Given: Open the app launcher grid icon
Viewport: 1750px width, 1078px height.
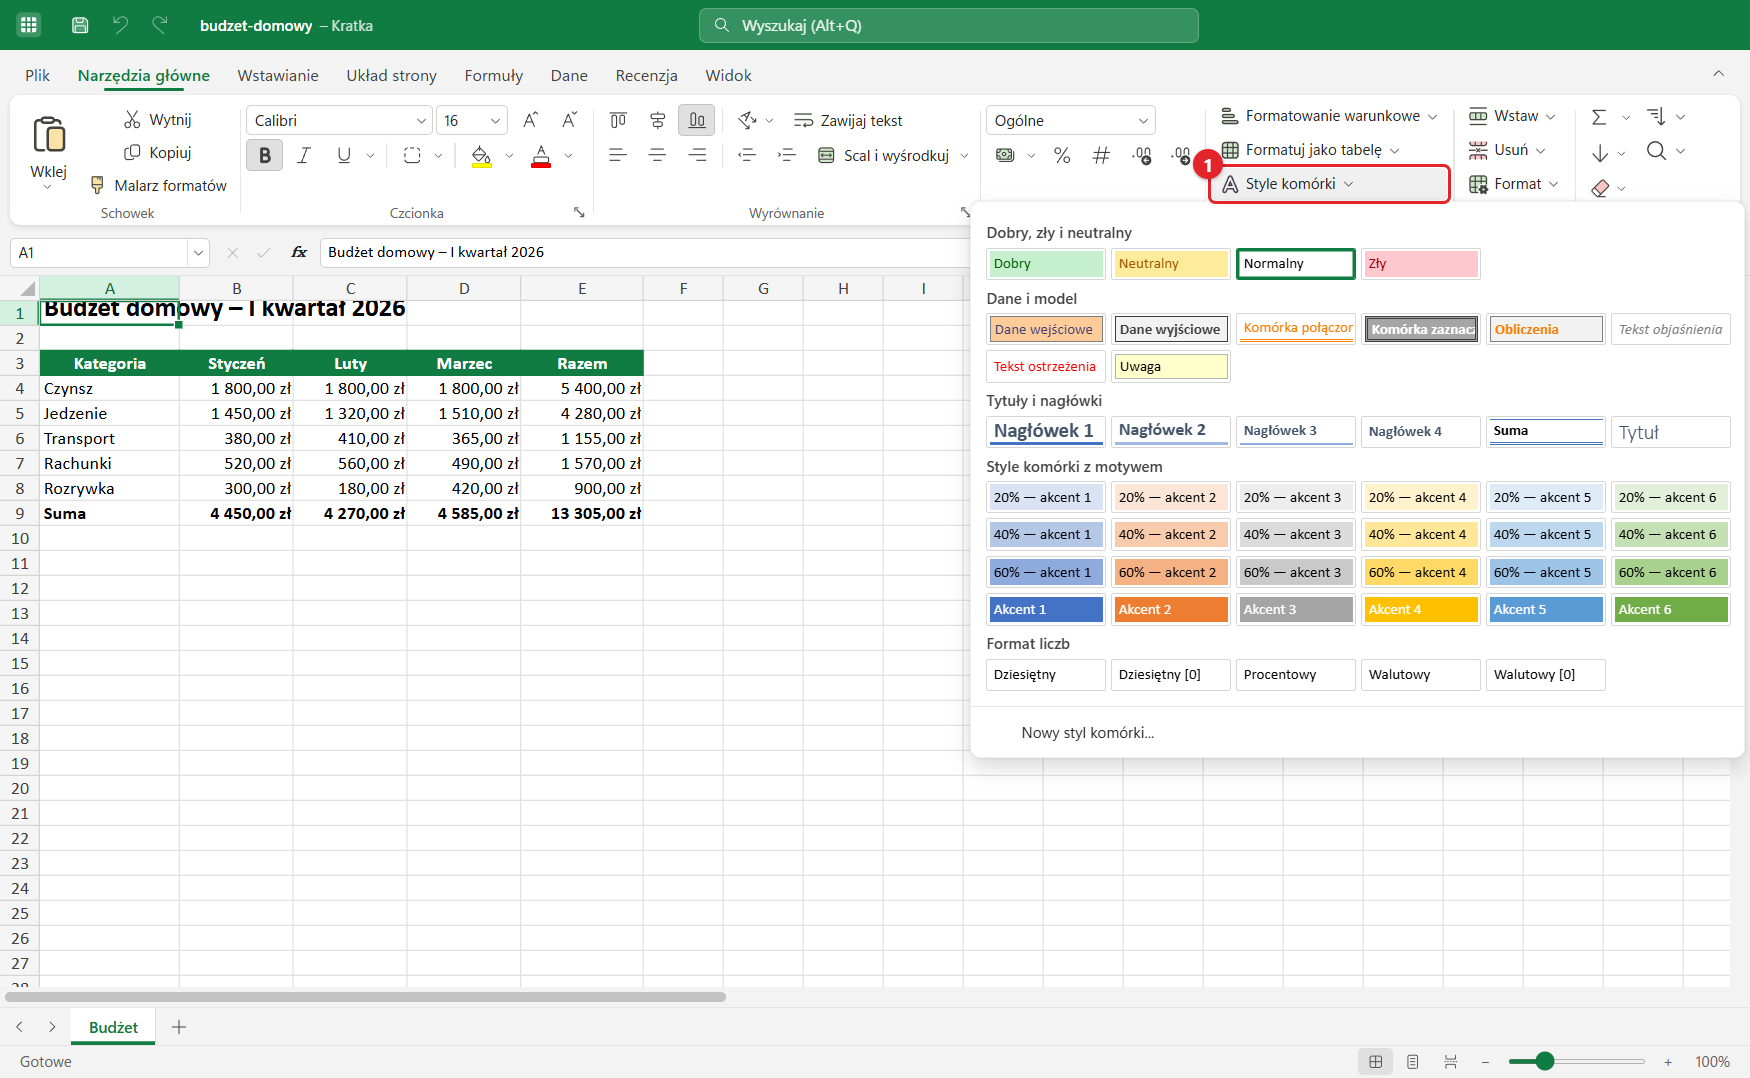Looking at the screenshot, I should [28, 25].
